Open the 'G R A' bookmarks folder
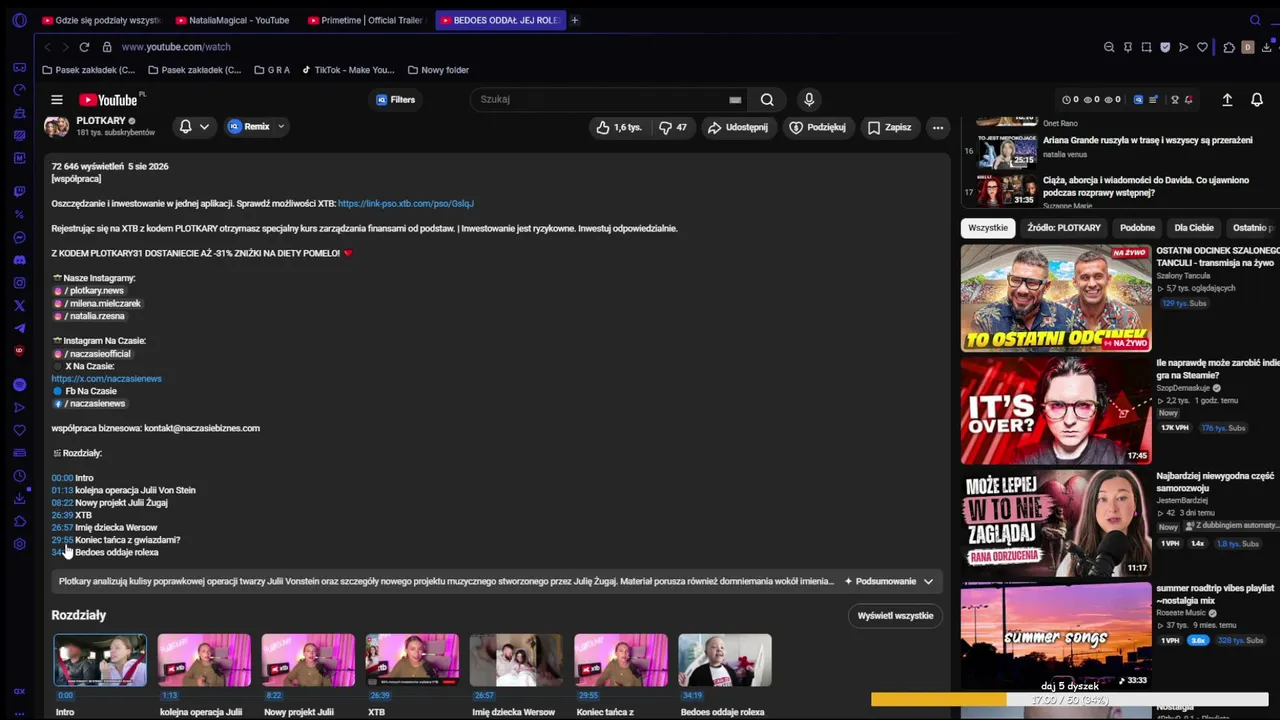The height and width of the screenshot is (720, 1280). coord(272,70)
